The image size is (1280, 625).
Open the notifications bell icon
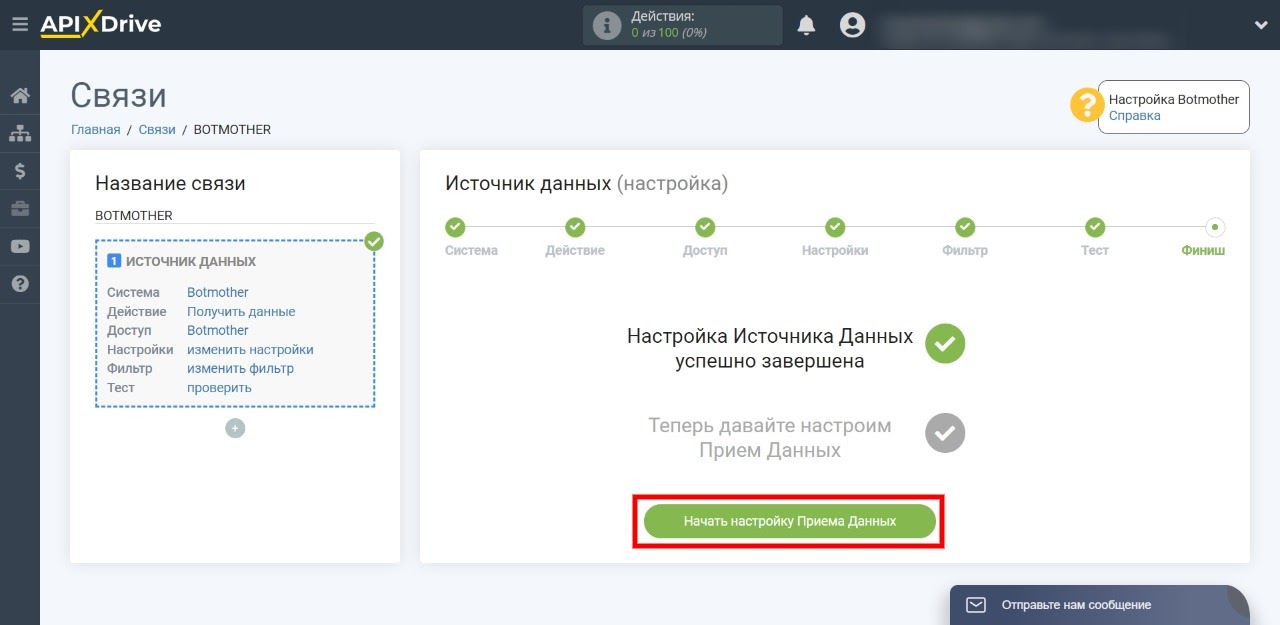coord(806,25)
